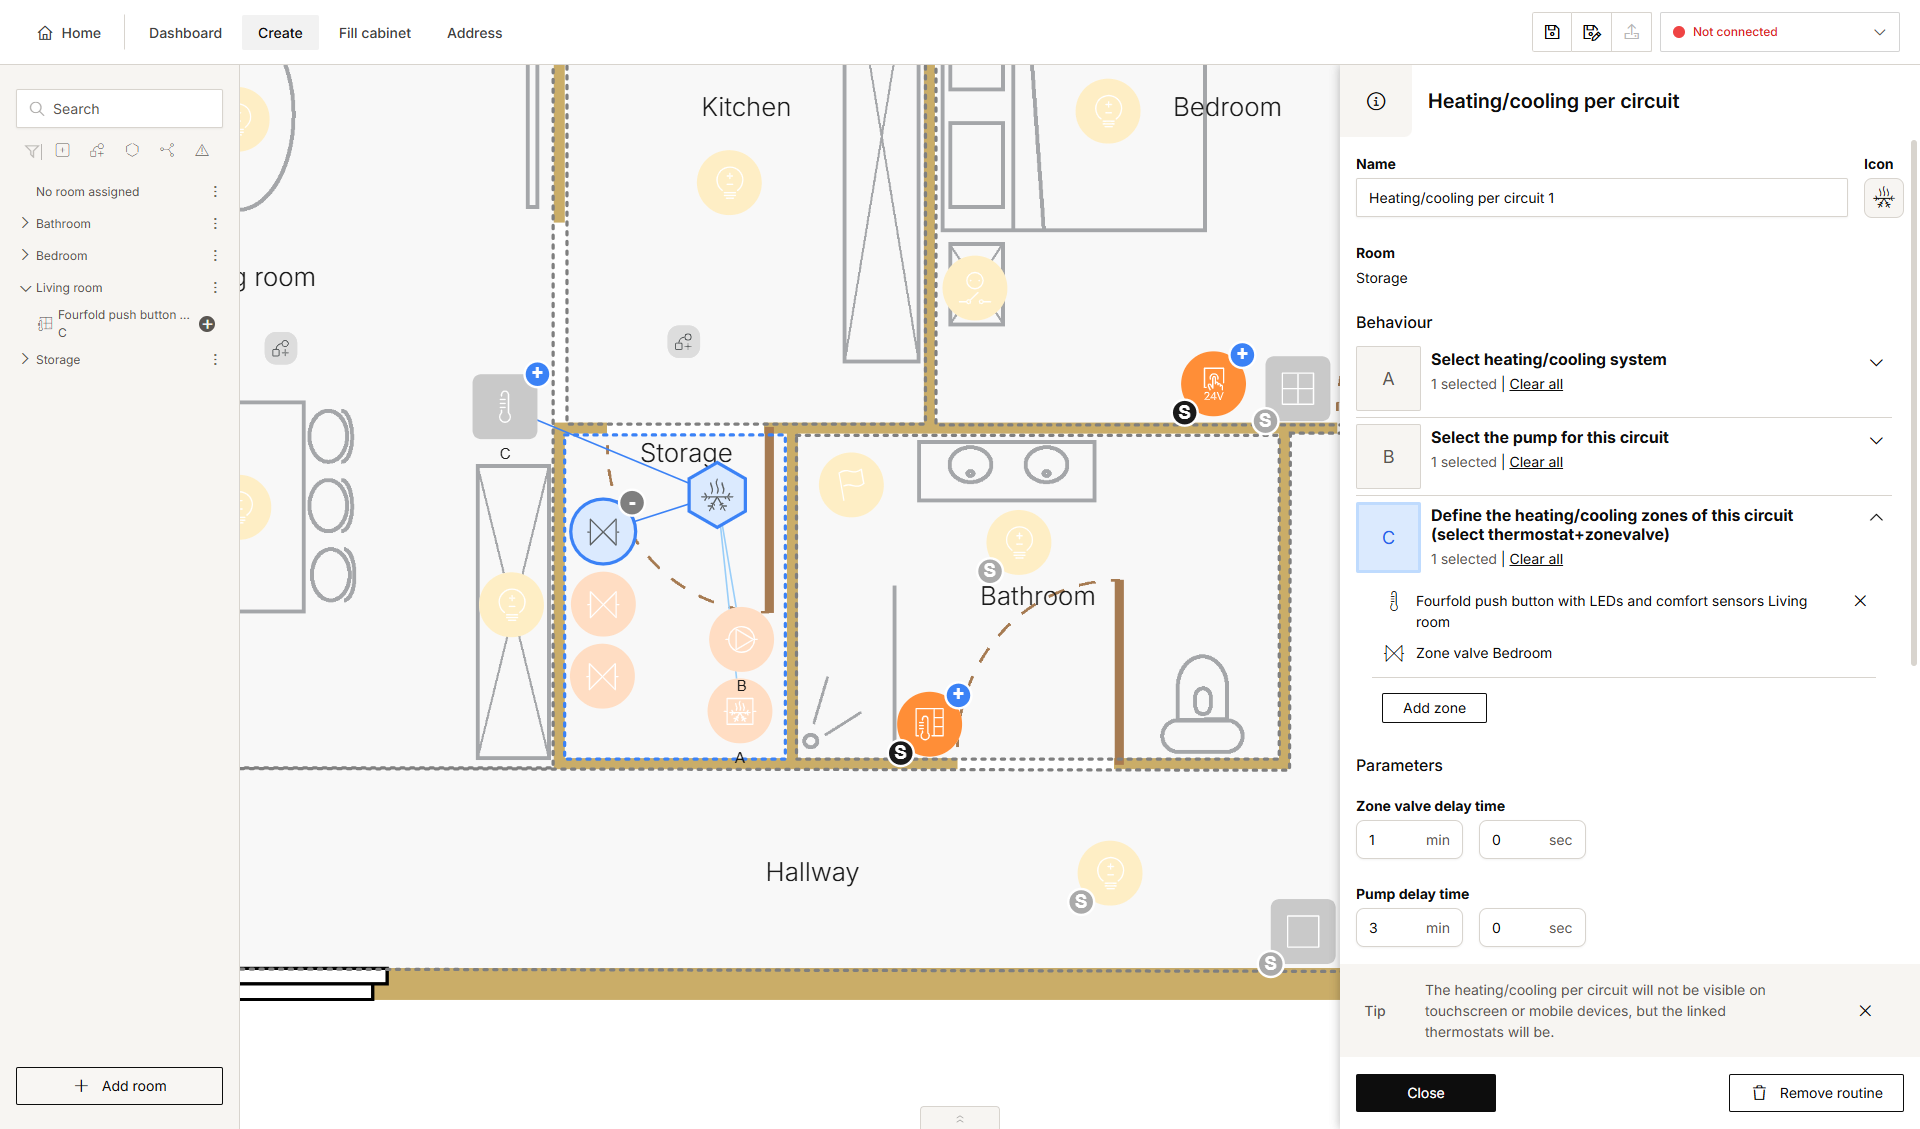
Task: Click the minus badge on the zone valve
Action: click(x=632, y=502)
